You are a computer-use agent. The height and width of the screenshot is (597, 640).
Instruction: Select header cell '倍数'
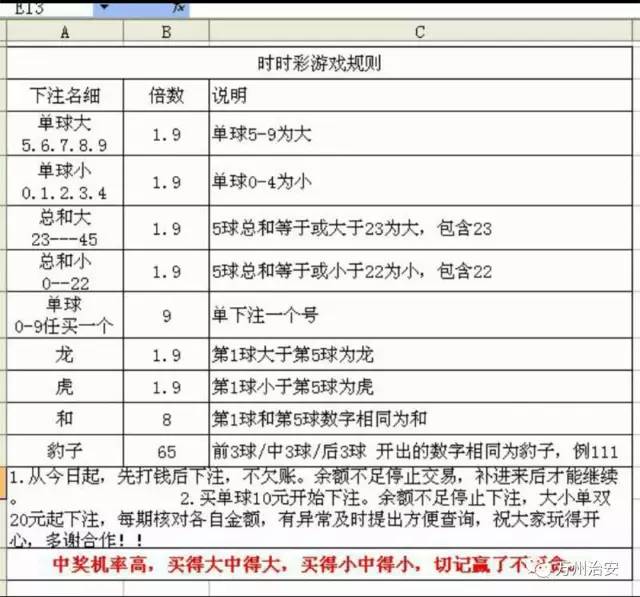[x=166, y=95]
